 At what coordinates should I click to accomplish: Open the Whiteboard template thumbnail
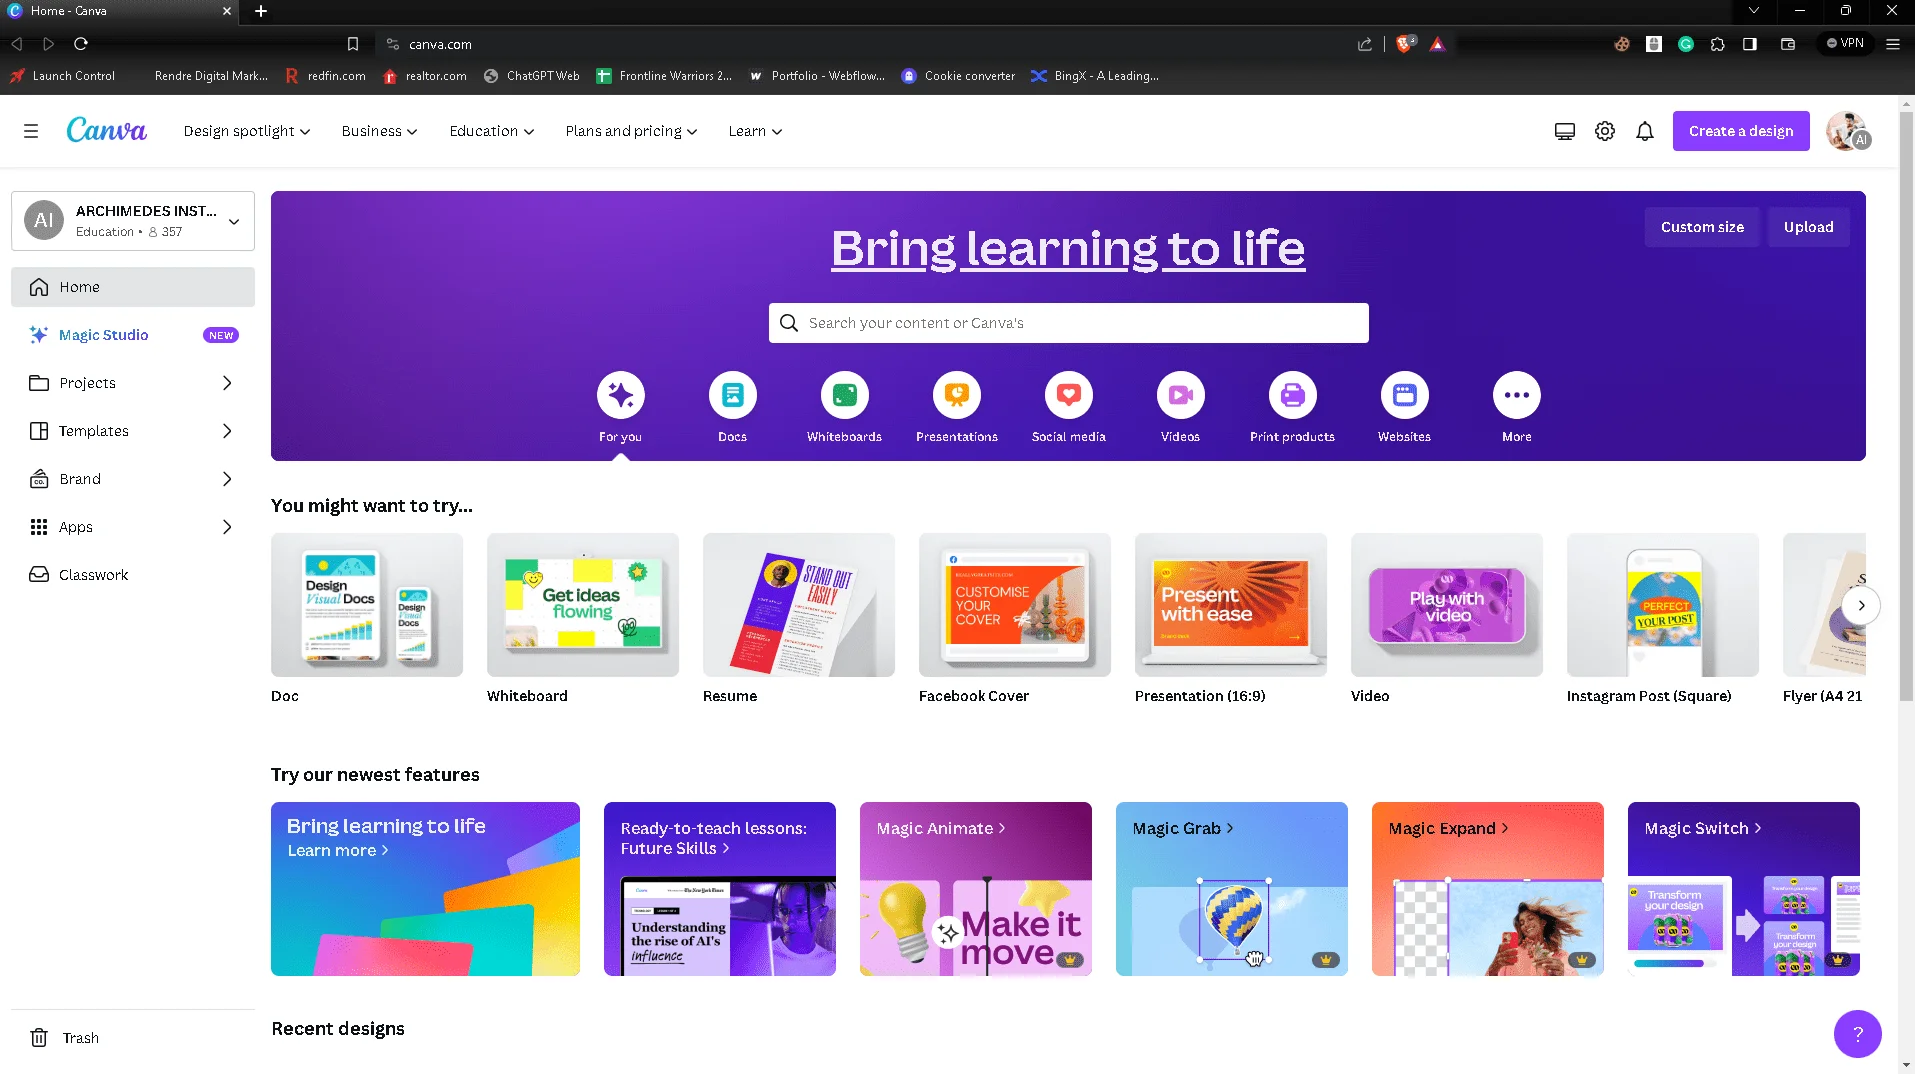point(583,605)
